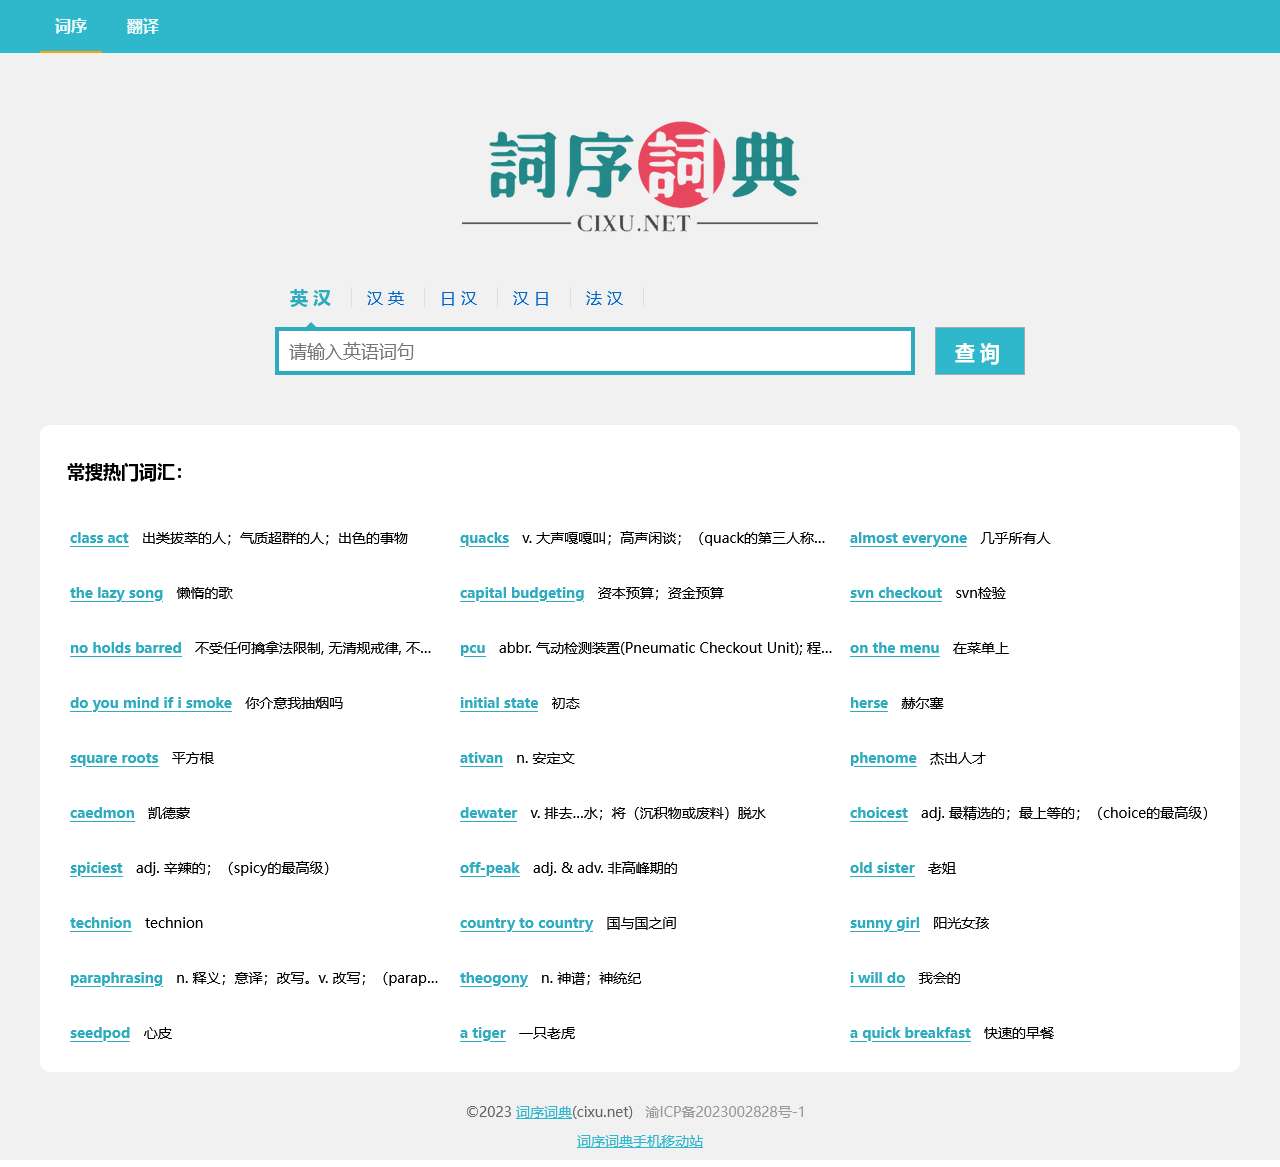
Task: Click the definition text '国与国之间'
Action: (x=642, y=923)
